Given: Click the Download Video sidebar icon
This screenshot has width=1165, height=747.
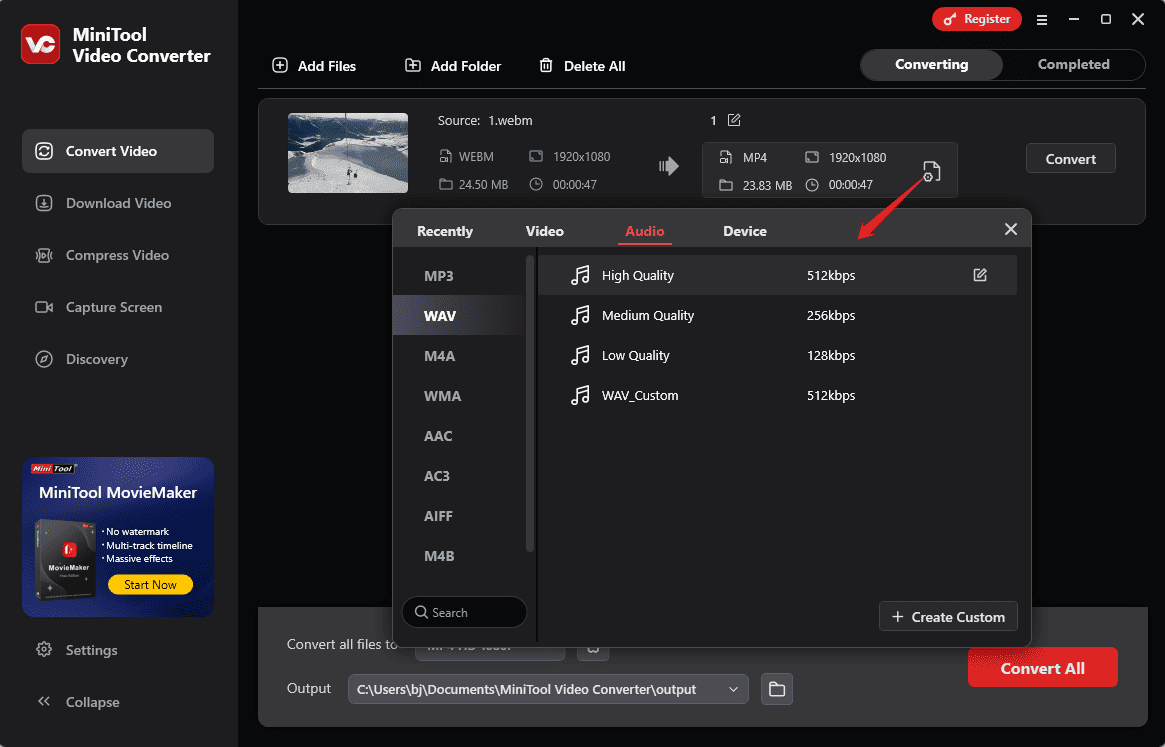Looking at the screenshot, I should 45,203.
